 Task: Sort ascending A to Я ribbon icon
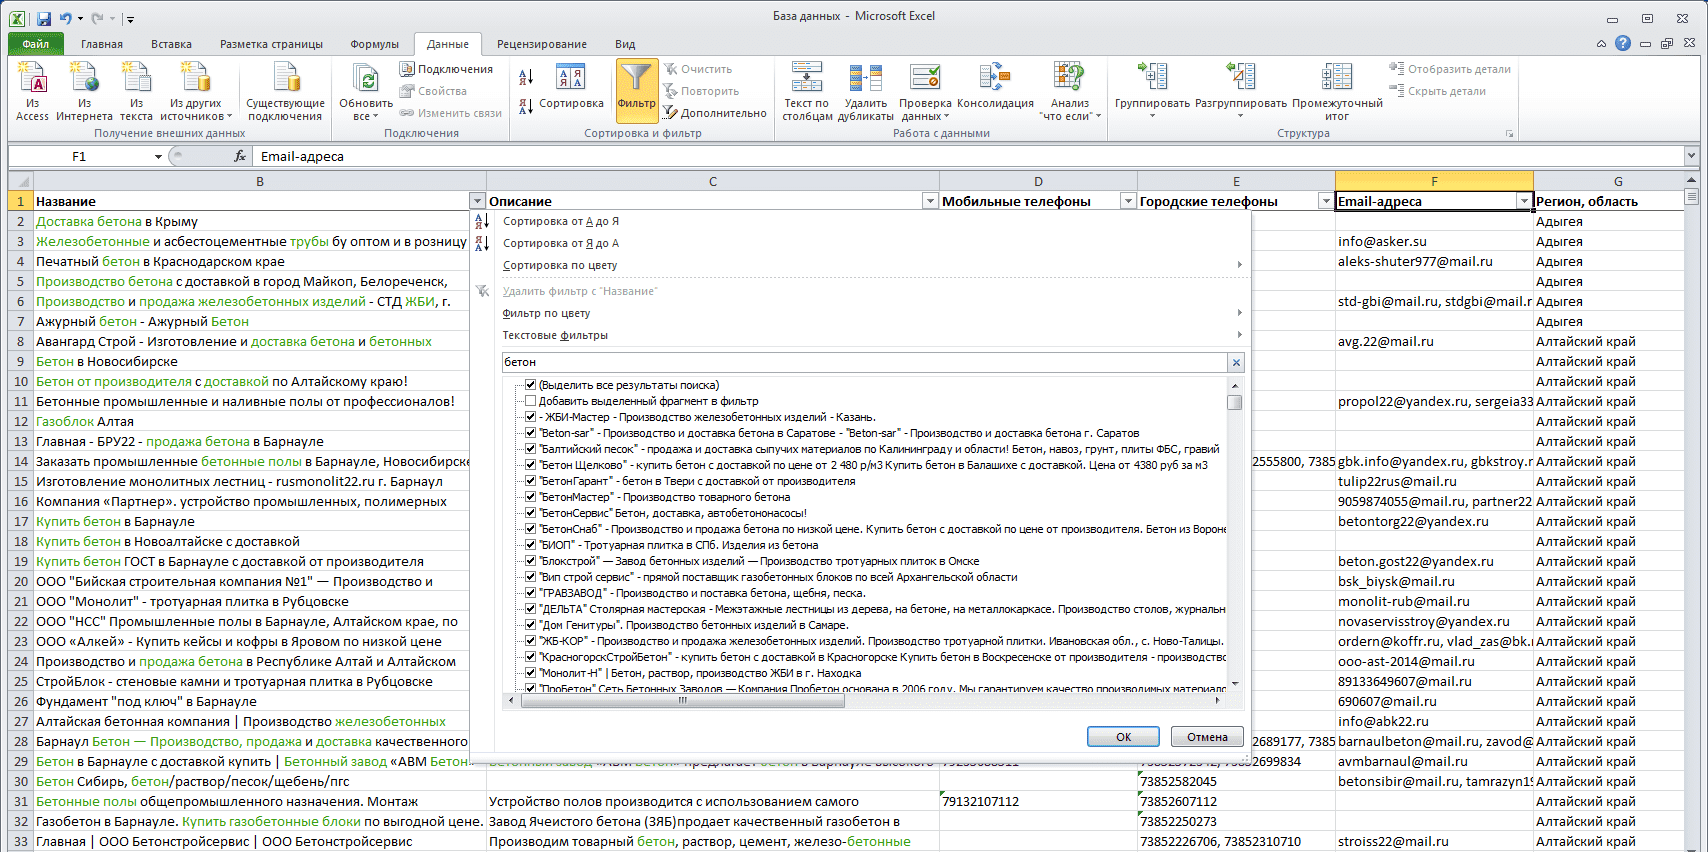pos(526,77)
